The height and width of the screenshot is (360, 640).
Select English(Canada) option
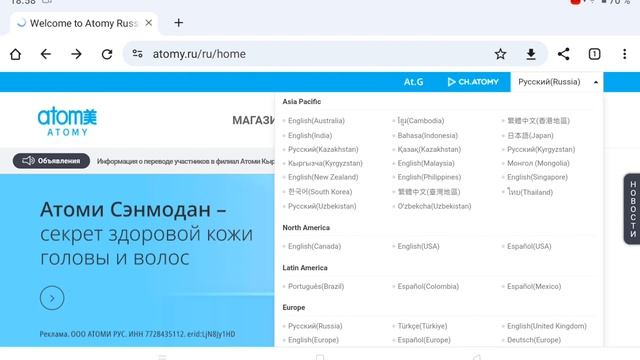pos(314,247)
